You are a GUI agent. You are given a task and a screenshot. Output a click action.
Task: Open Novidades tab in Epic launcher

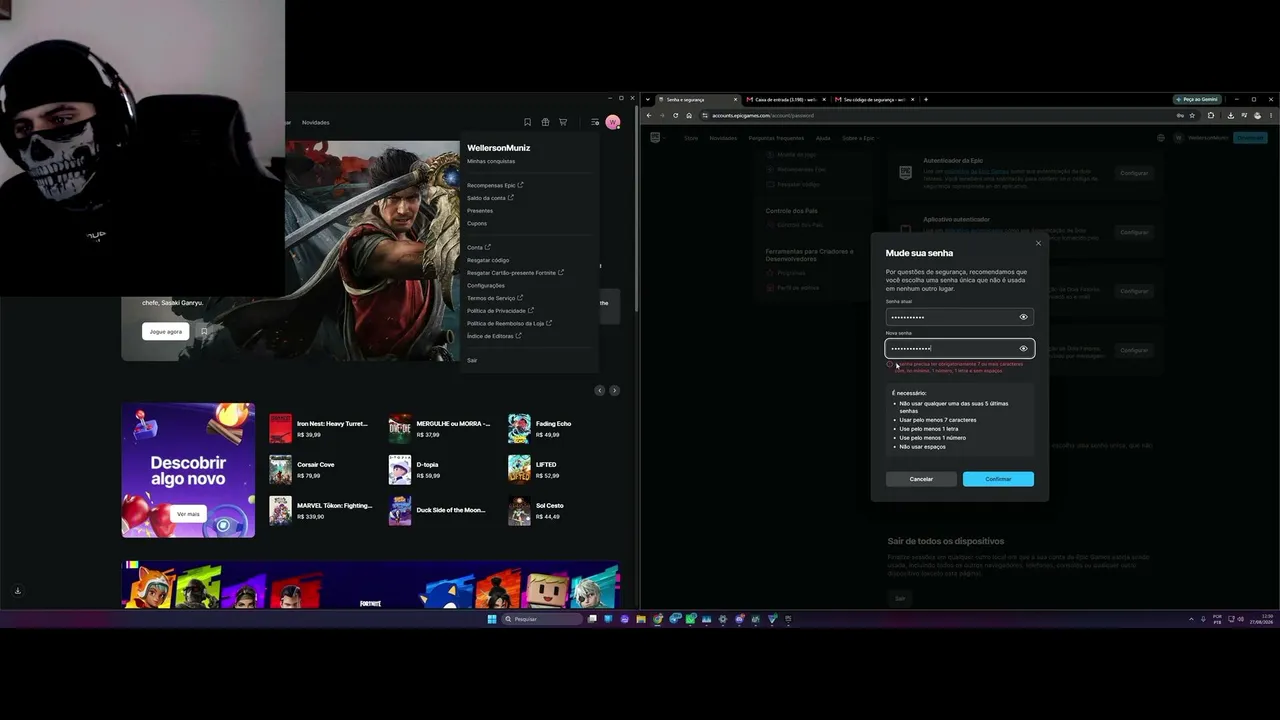(316, 122)
